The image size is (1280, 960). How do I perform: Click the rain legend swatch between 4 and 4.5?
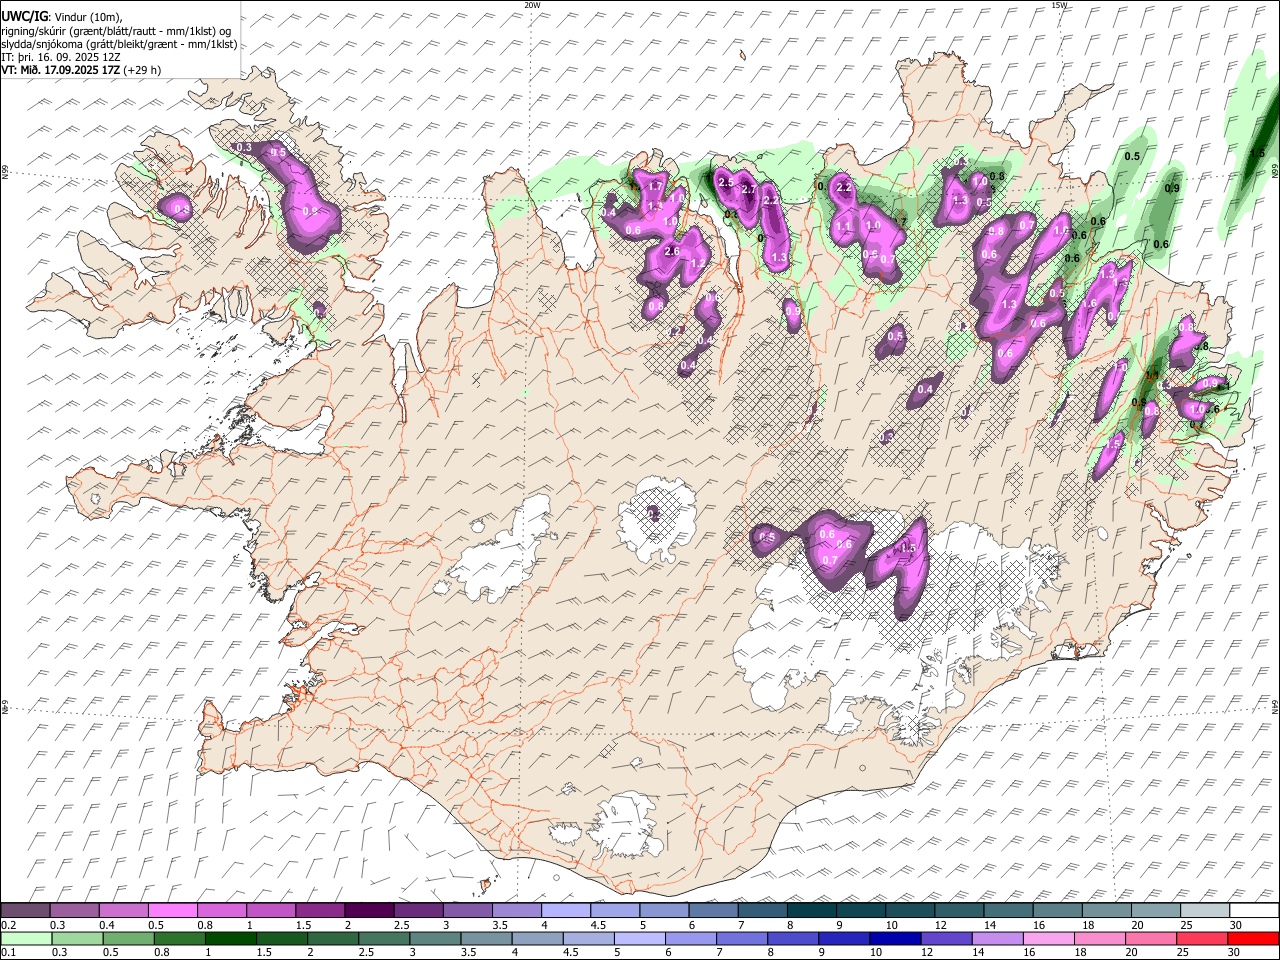(537, 938)
